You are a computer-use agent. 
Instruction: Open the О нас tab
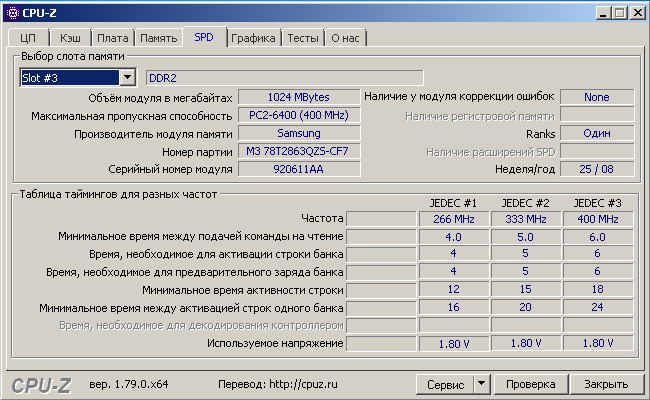click(345, 38)
